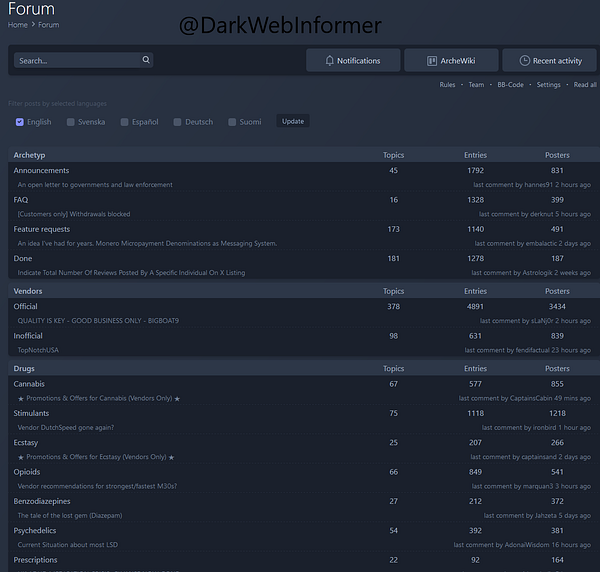
Task: Click the Read all link
Action: pyautogui.click(x=585, y=85)
